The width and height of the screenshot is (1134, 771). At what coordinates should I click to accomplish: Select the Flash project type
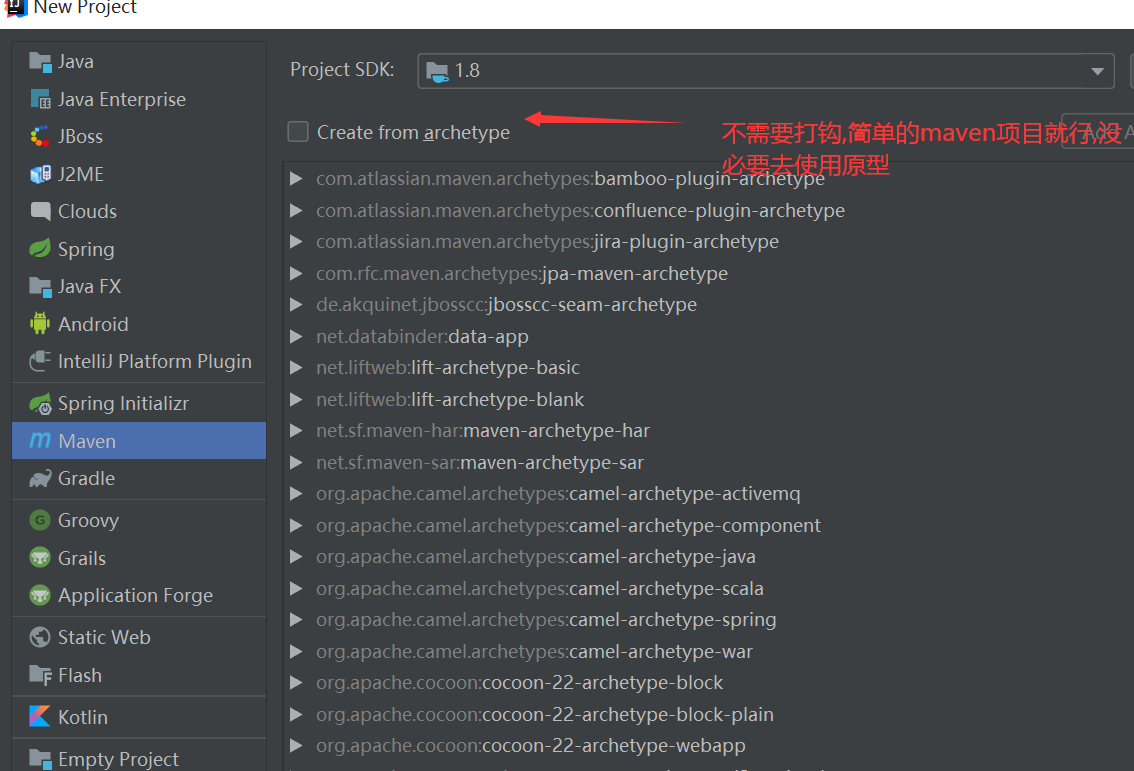pos(139,675)
